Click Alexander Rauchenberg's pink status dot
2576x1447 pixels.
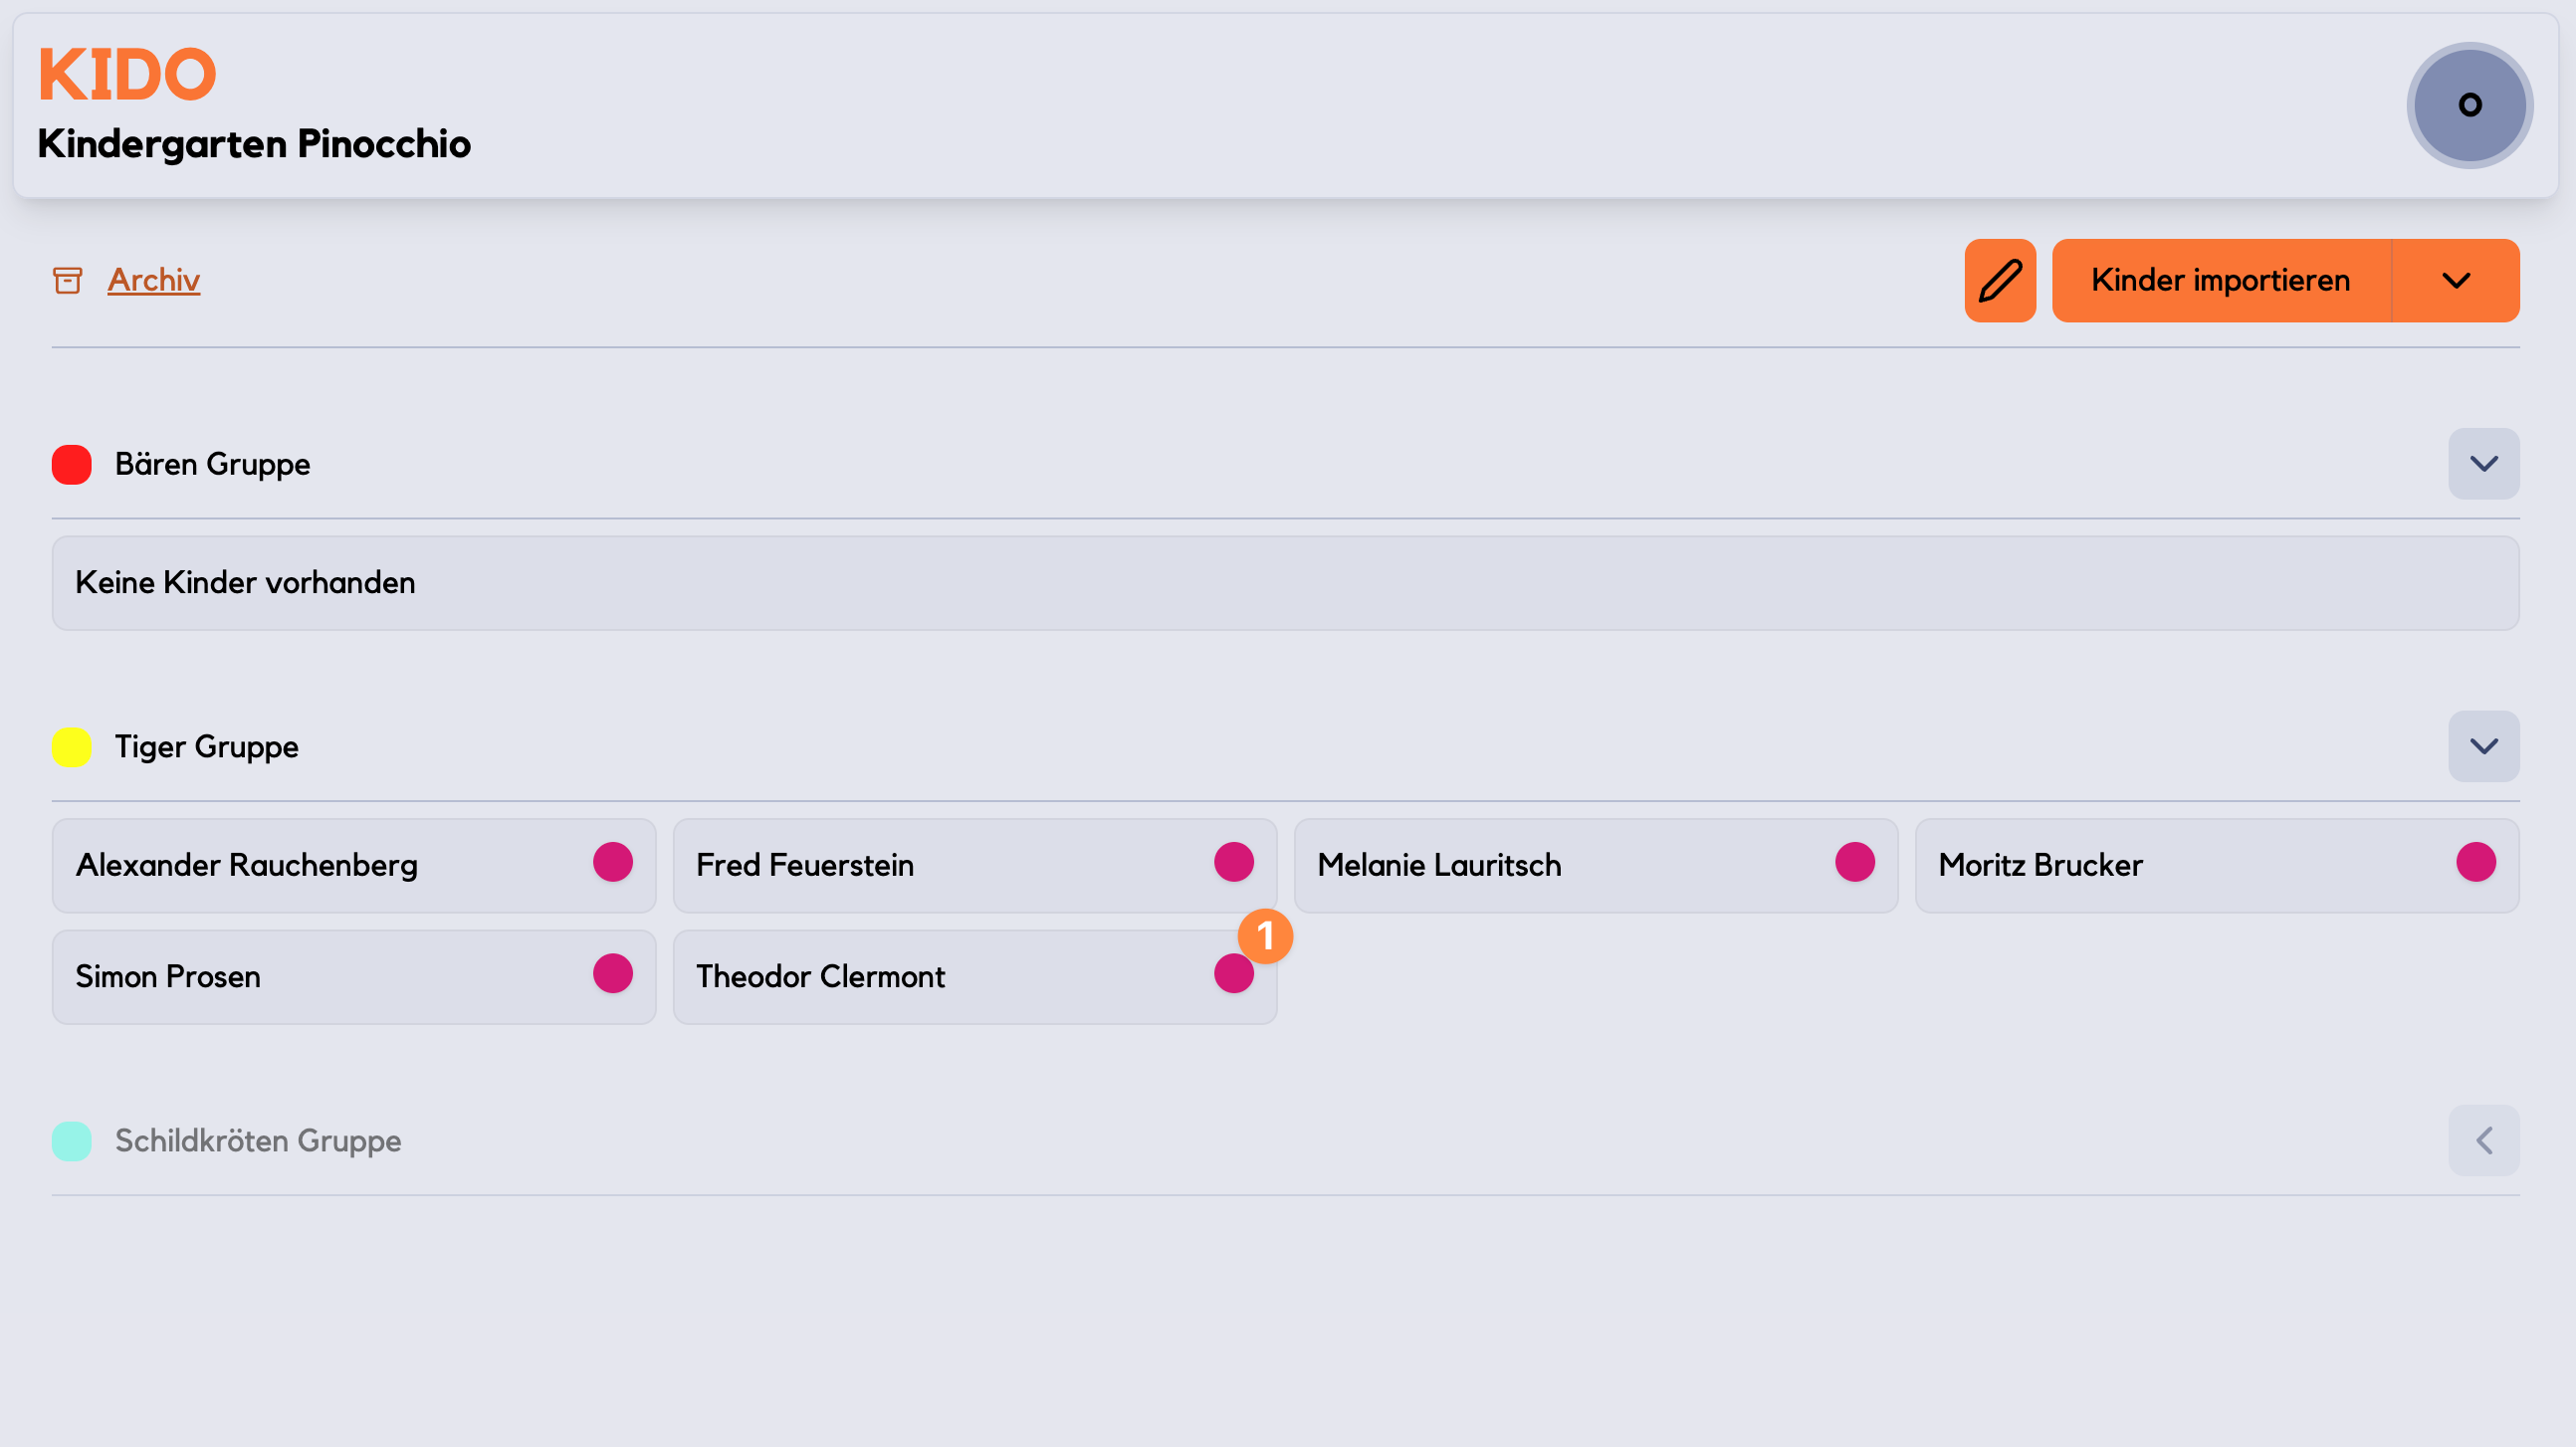(613, 862)
